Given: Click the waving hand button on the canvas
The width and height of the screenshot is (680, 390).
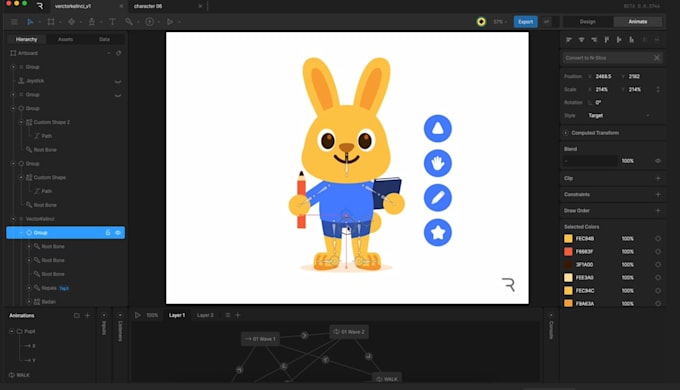Looking at the screenshot, I should (x=438, y=163).
